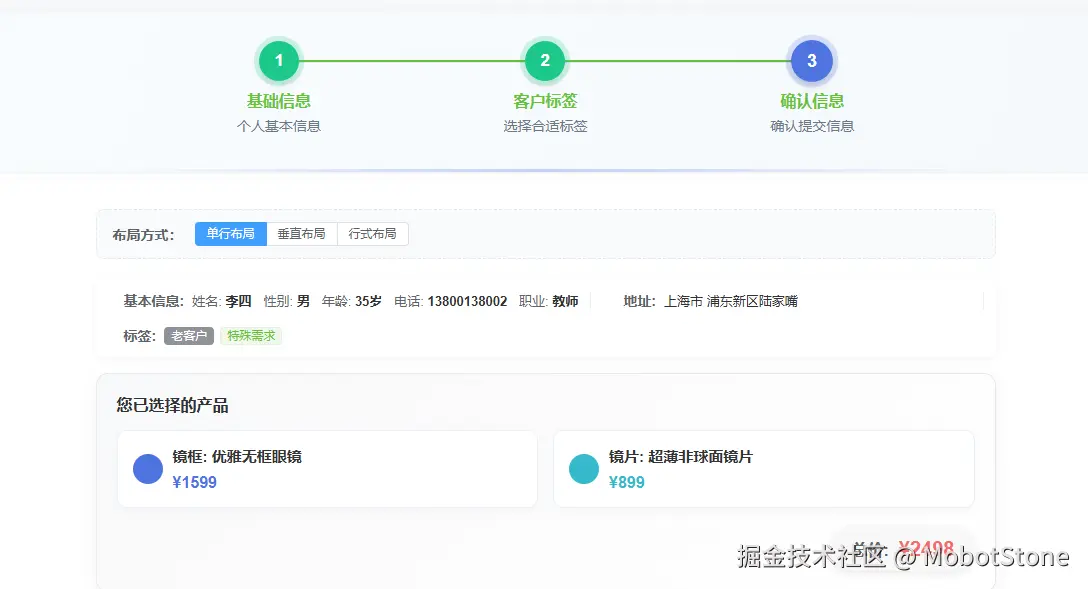Click the phone number 13800138002
The image size is (1088, 589).
pos(467,300)
